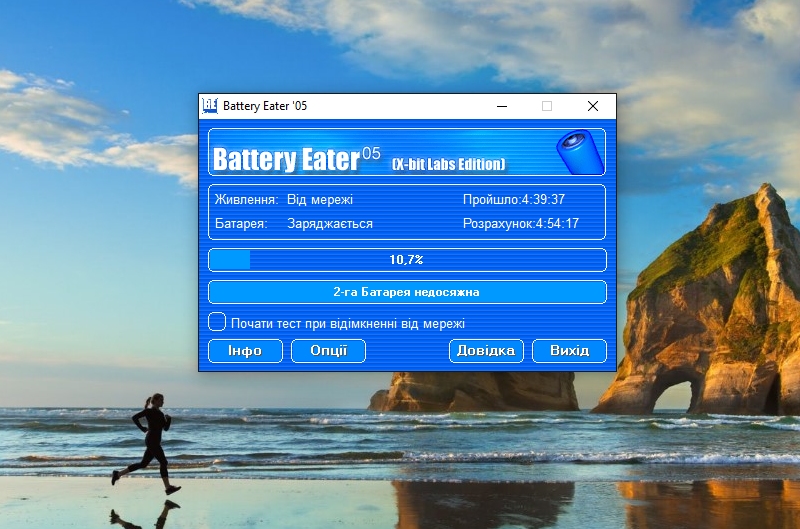Screen dimensions: 800x529
Task: Click the '2-га Батарея недосяжна' status bar
Action: click(x=406, y=292)
